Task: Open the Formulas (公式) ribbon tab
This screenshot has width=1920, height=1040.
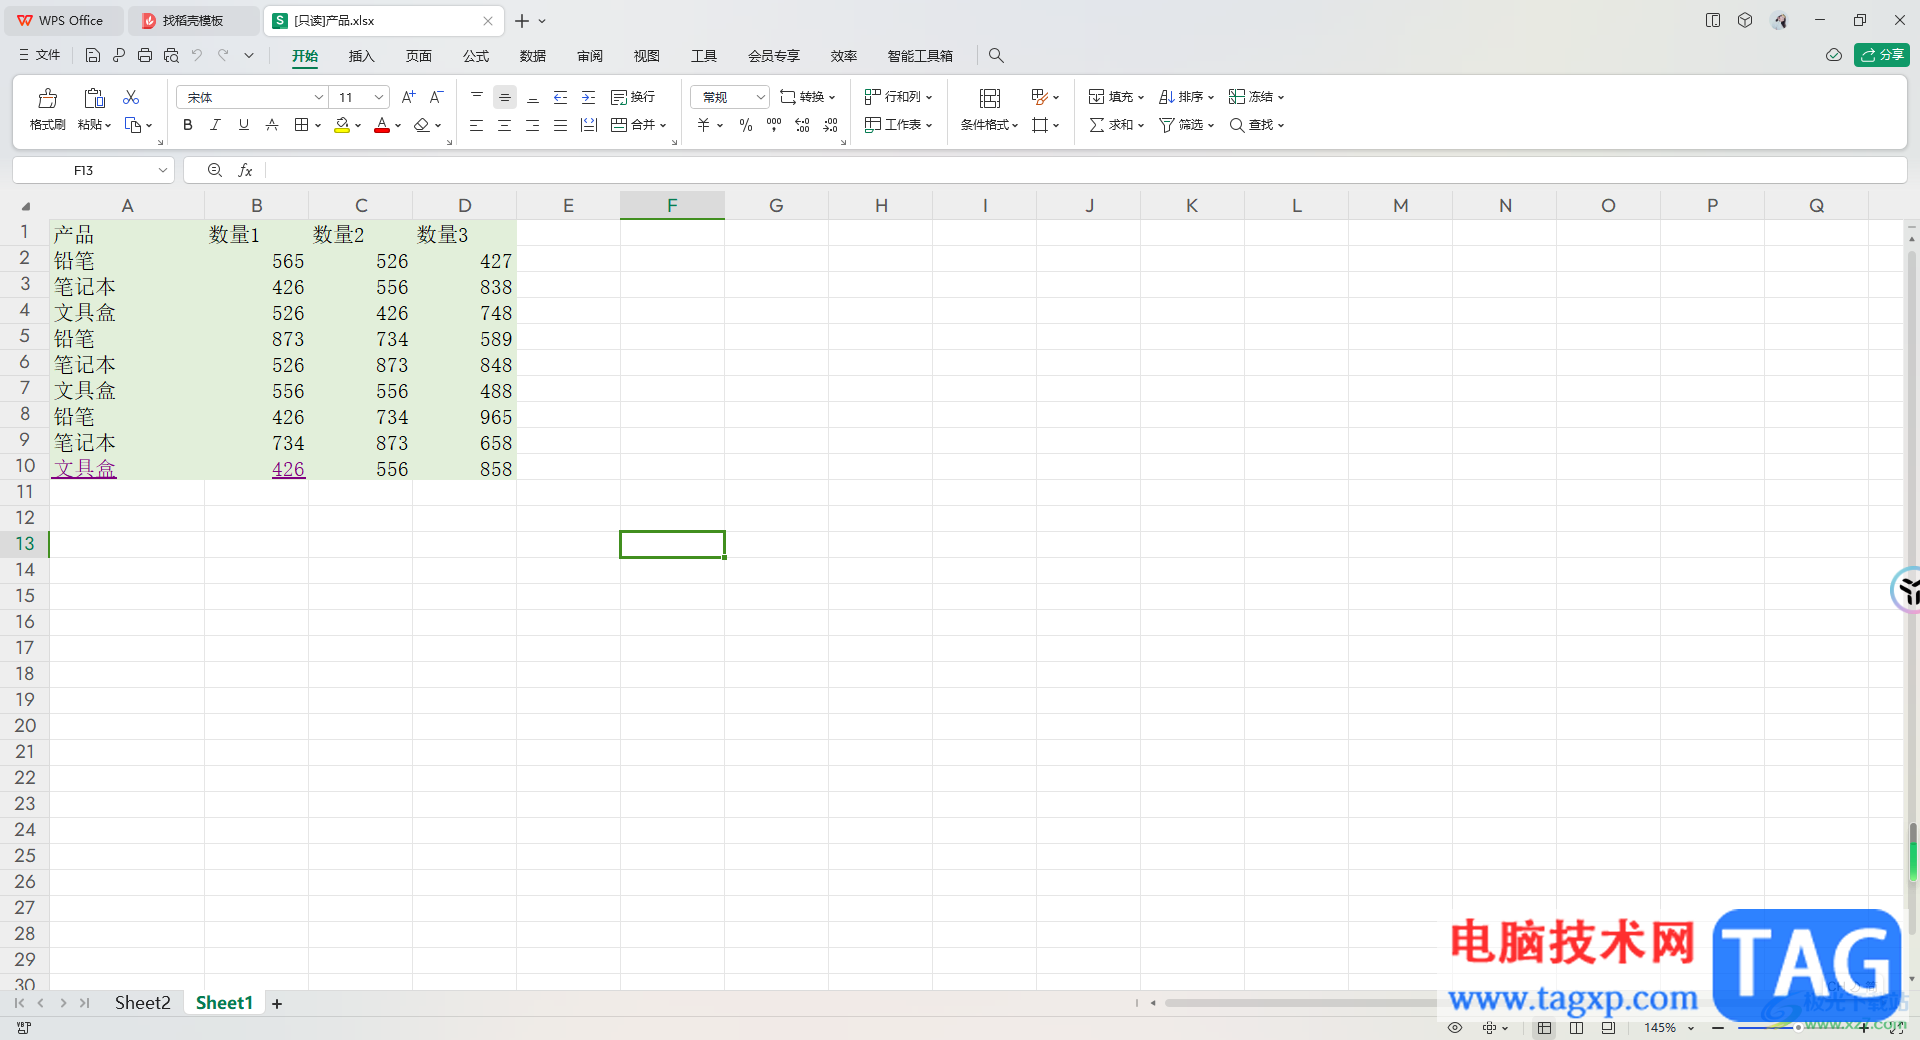Action: pyautogui.click(x=476, y=56)
